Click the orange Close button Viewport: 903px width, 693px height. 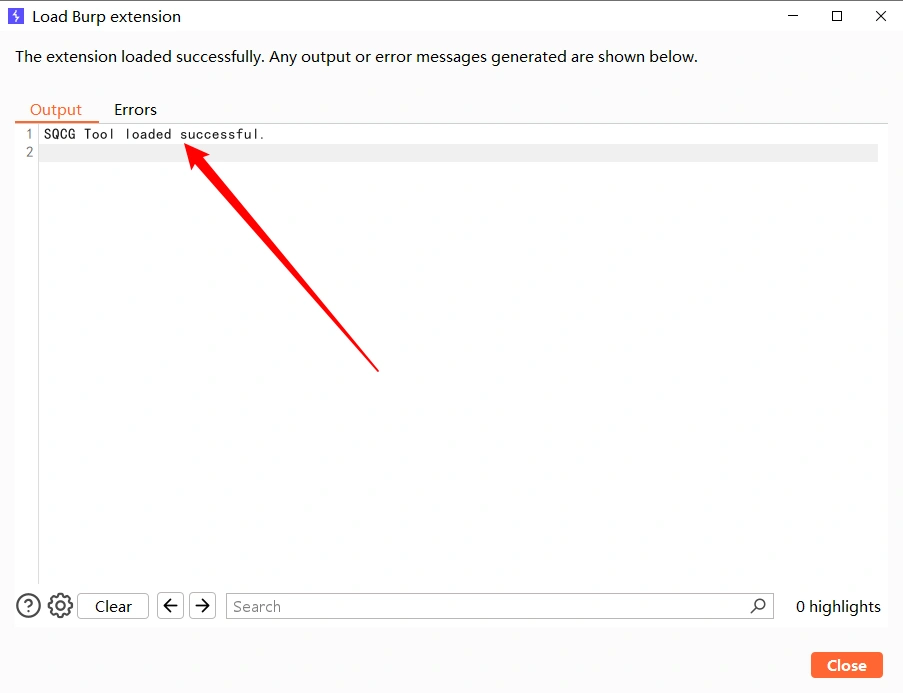point(846,665)
